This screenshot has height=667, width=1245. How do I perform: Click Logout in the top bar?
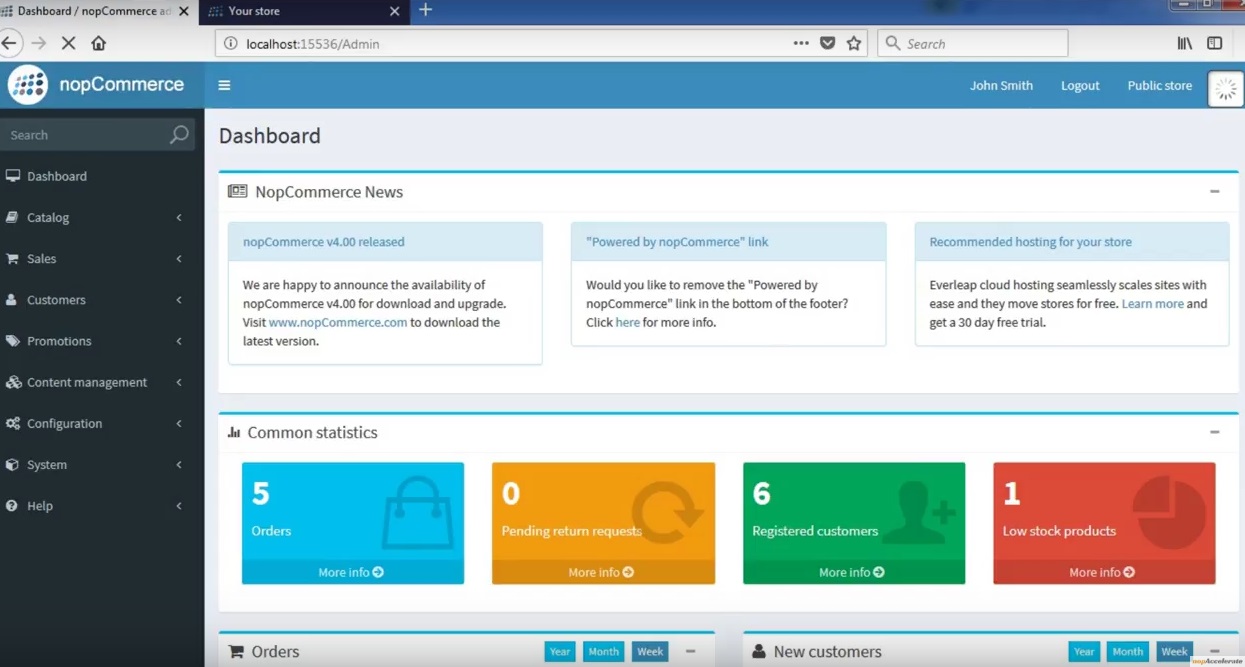1080,85
